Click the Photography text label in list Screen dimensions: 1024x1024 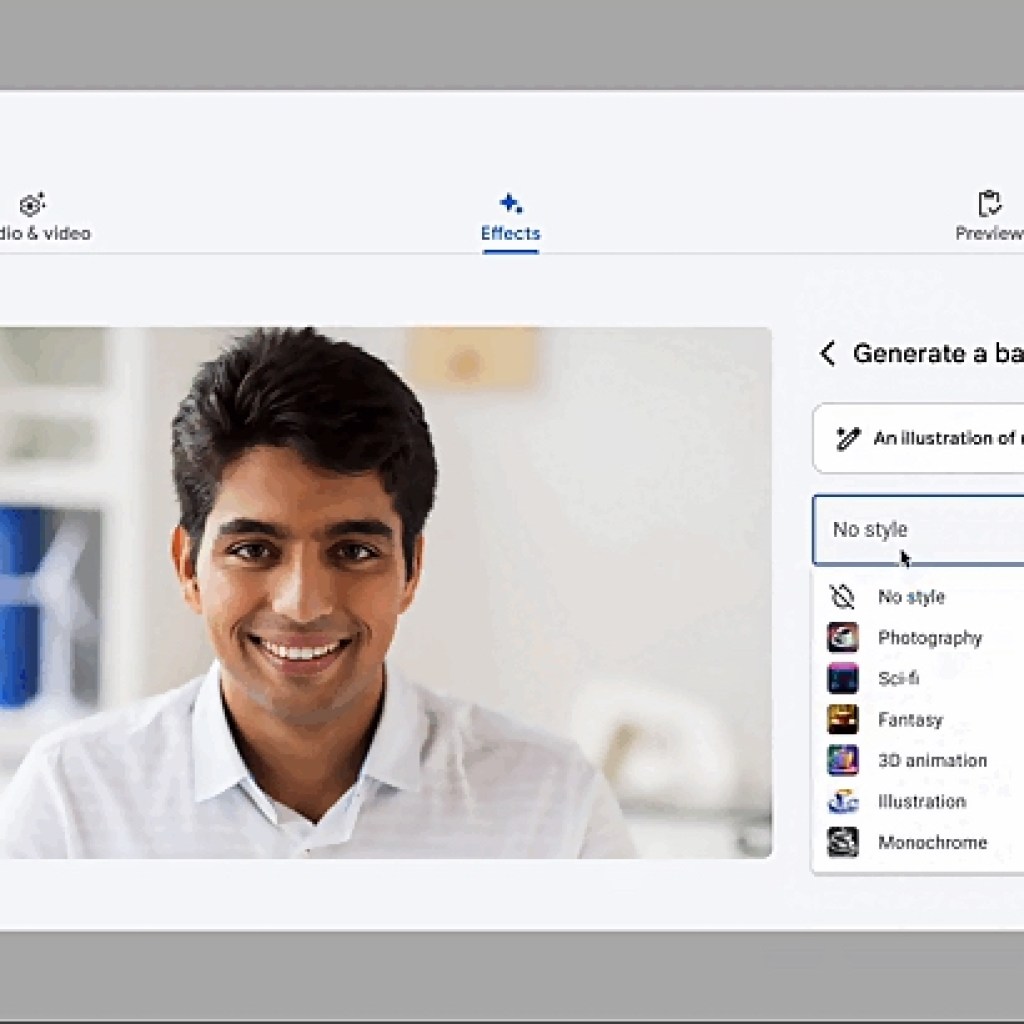(930, 638)
